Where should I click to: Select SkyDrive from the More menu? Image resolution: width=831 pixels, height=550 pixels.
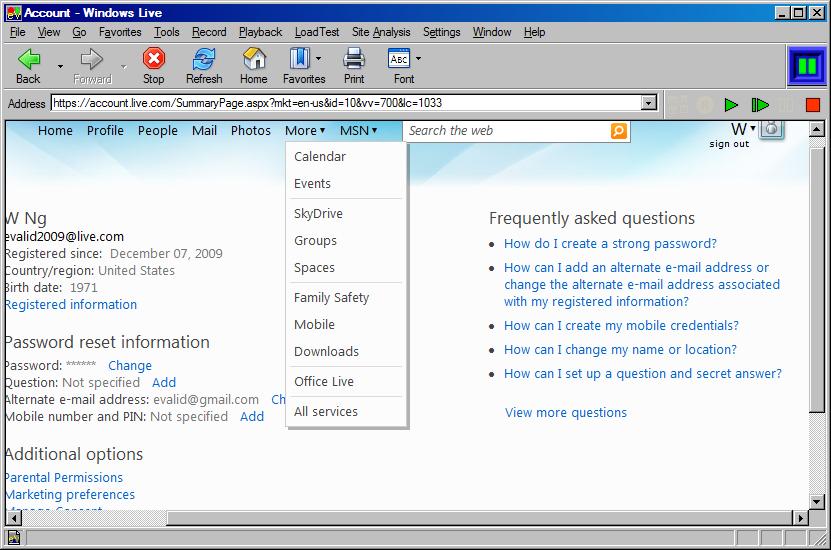click(318, 213)
